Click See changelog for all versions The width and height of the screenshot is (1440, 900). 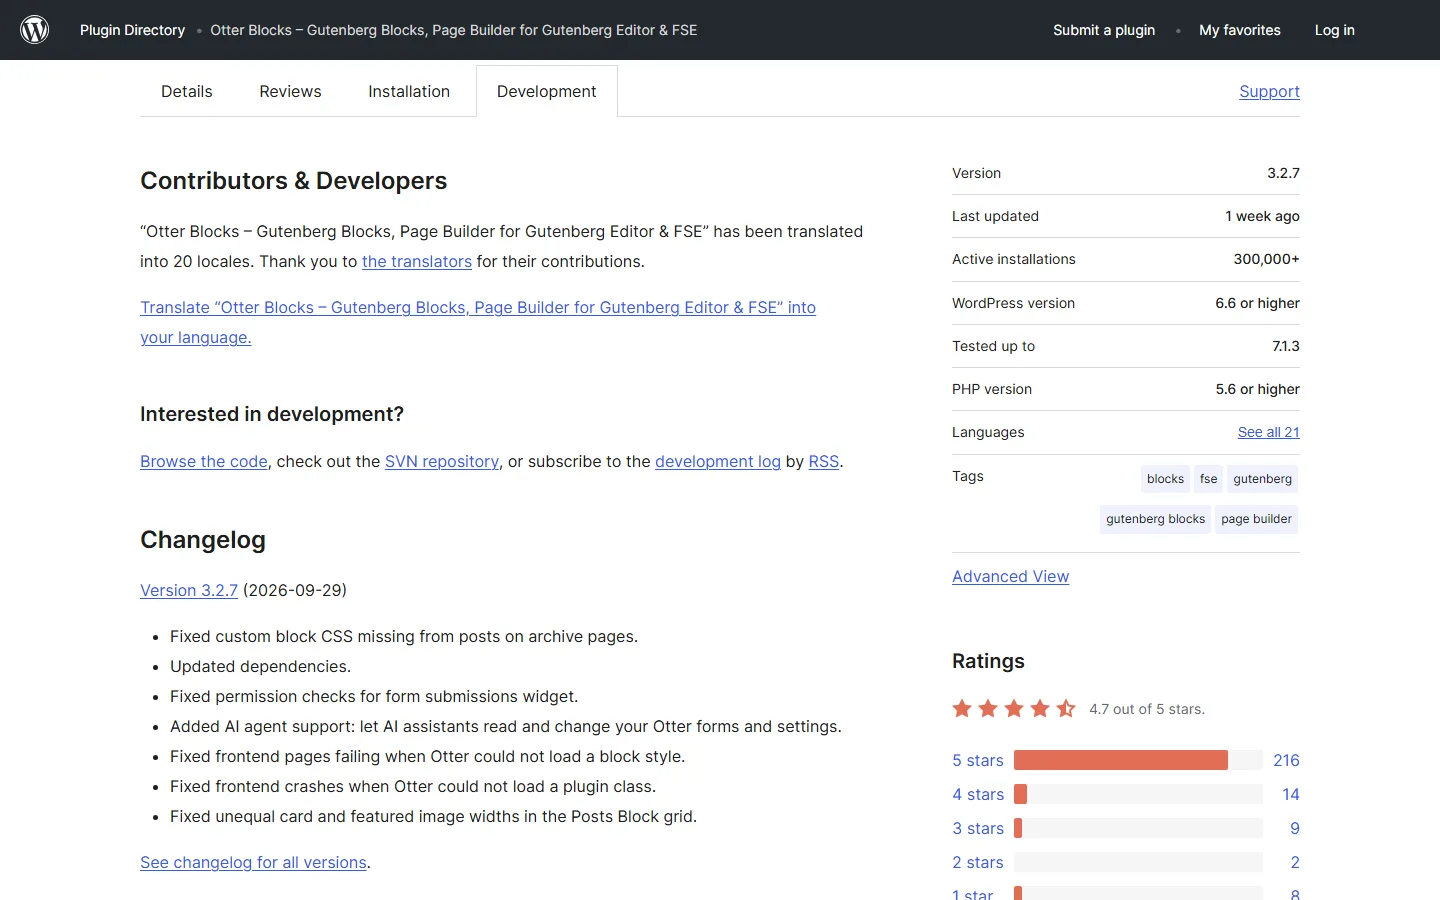(x=253, y=862)
